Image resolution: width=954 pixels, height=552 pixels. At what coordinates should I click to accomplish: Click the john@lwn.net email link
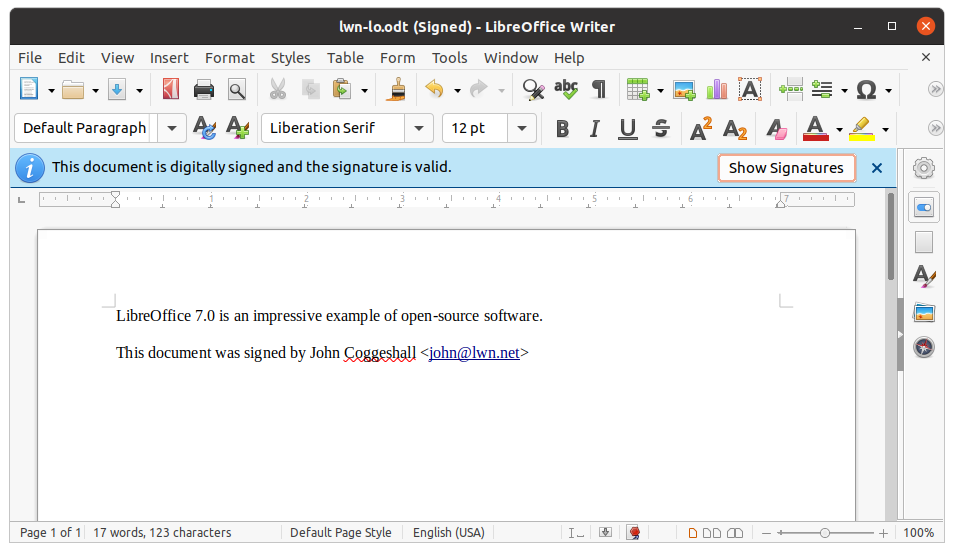474,352
